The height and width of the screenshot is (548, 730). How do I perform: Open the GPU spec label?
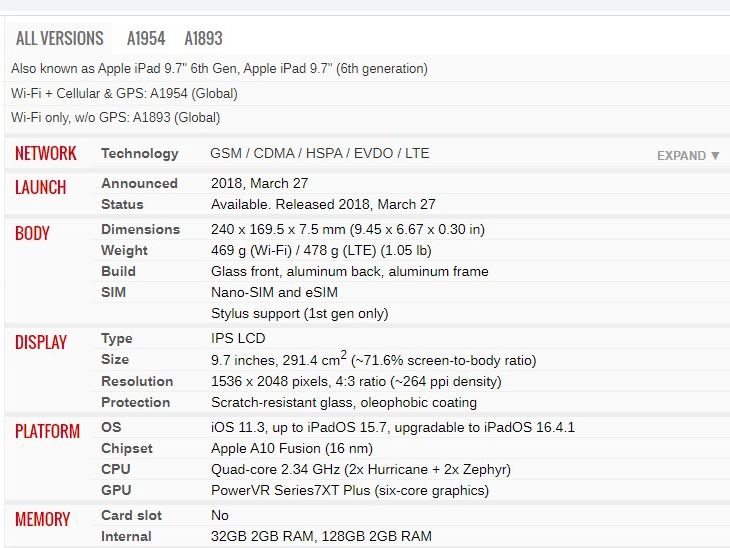116,490
